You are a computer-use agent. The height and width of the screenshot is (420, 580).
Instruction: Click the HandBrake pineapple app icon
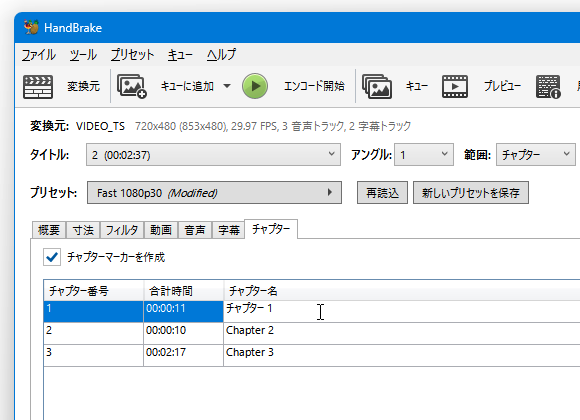pyautogui.click(x=31, y=27)
